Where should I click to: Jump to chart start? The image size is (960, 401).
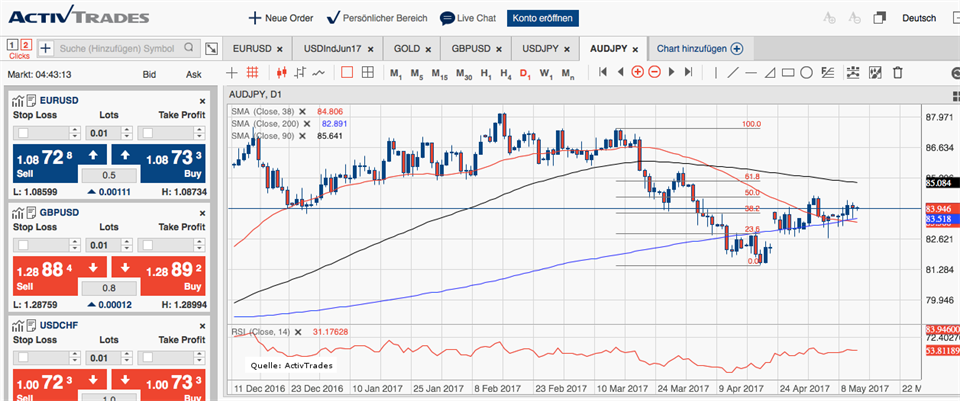(x=602, y=73)
